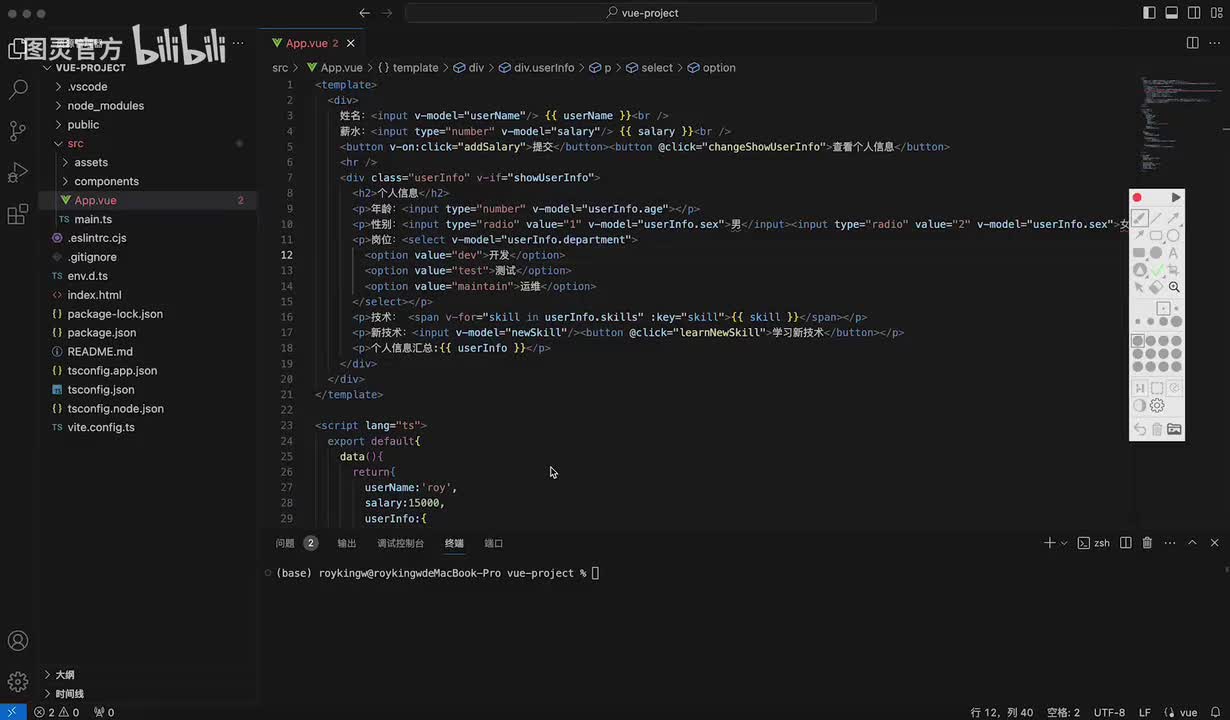Select the green checkmark stamp tool
Image resolution: width=1230 pixels, height=720 pixels.
1157,270
